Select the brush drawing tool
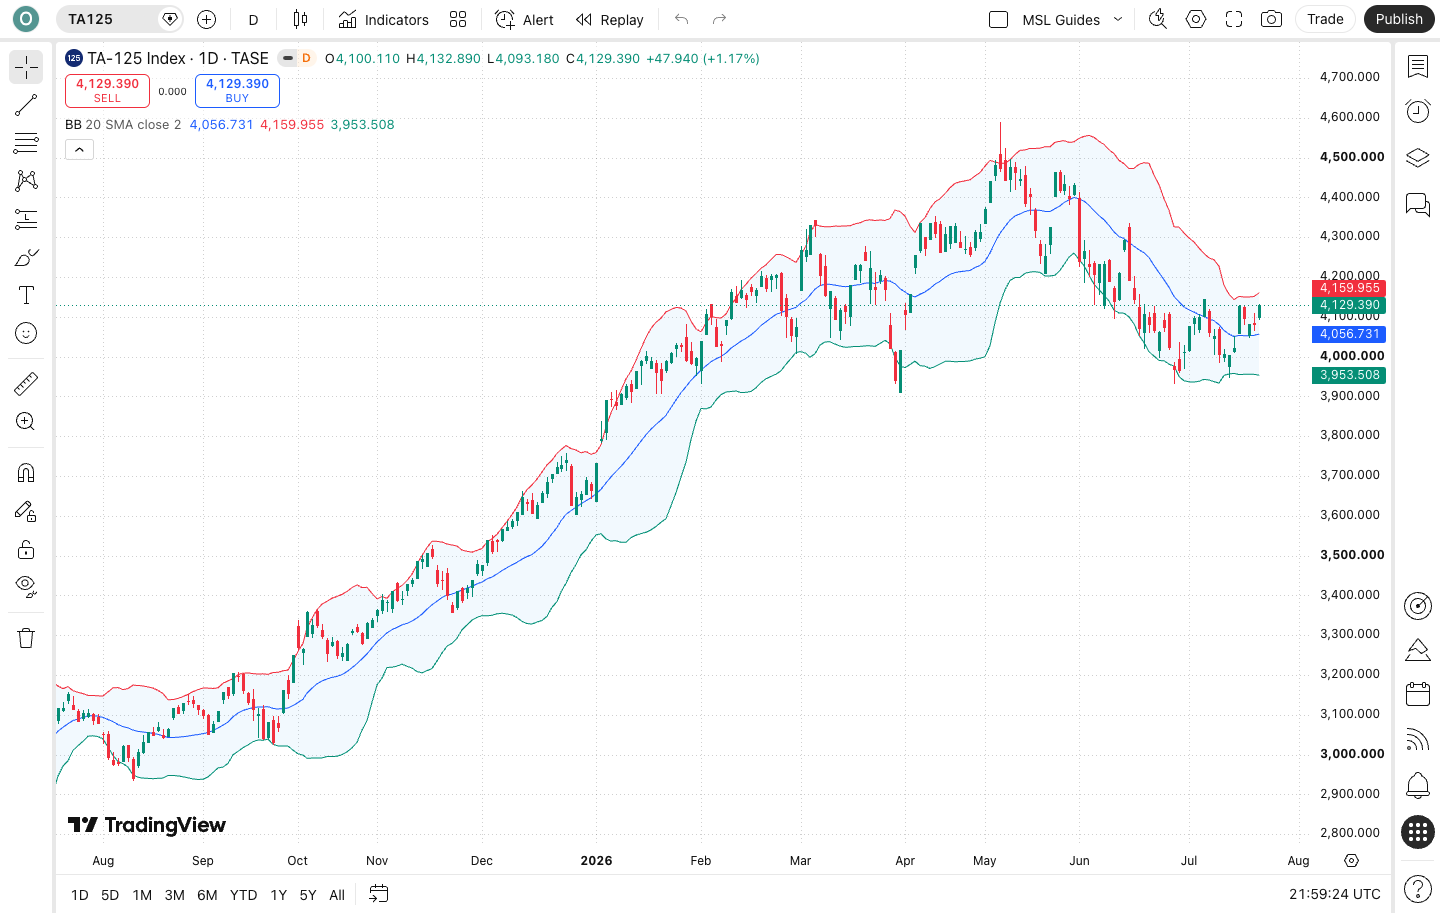Image resolution: width=1440 pixels, height=913 pixels. click(x=26, y=257)
